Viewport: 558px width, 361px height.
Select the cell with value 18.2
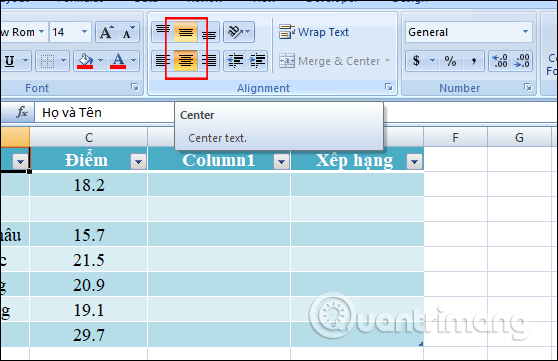(x=89, y=185)
